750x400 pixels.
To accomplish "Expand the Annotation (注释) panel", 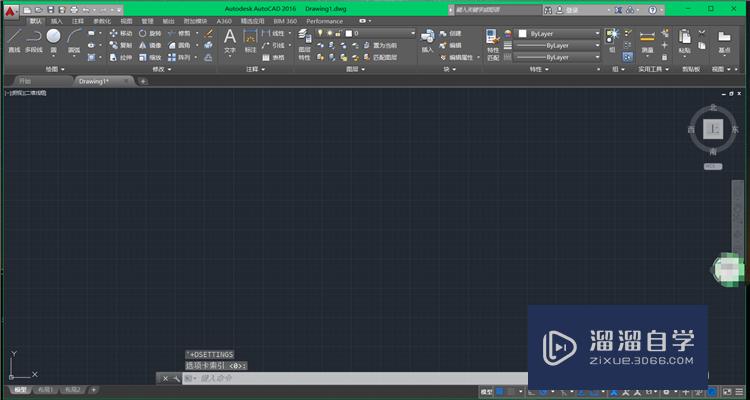I will [x=255, y=69].
